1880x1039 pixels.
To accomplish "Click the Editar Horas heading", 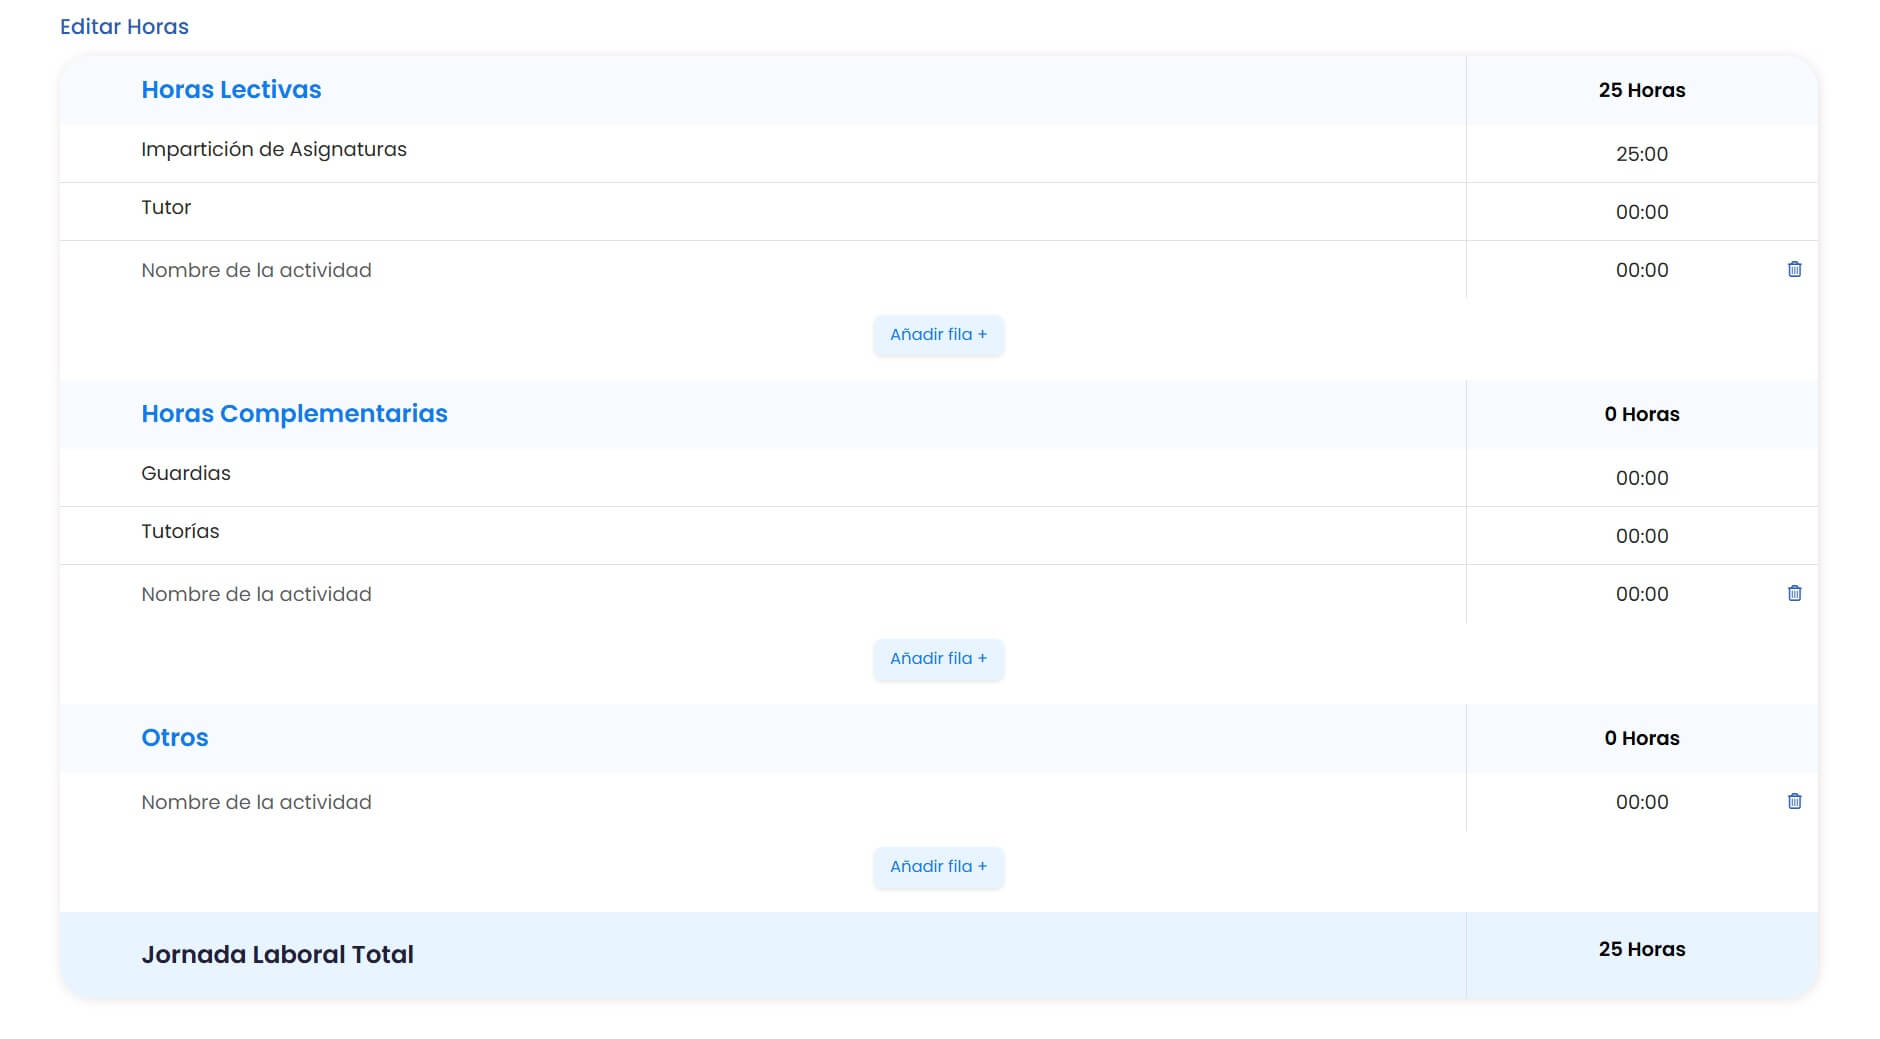I will click(x=124, y=27).
